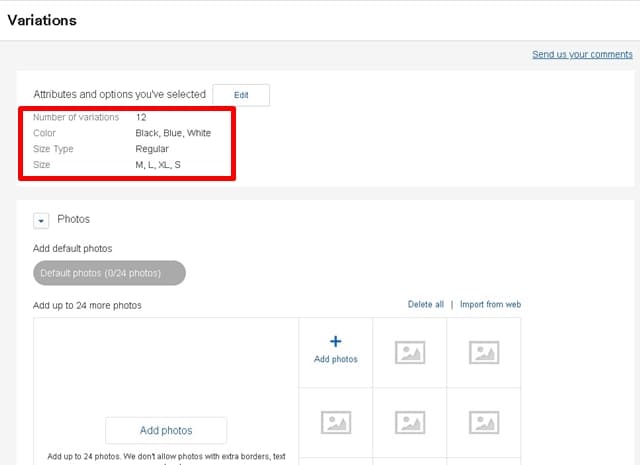The height and width of the screenshot is (465, 640).
Task: Click the second-row middle photo placeholder
Action: [x=410, y=423]
